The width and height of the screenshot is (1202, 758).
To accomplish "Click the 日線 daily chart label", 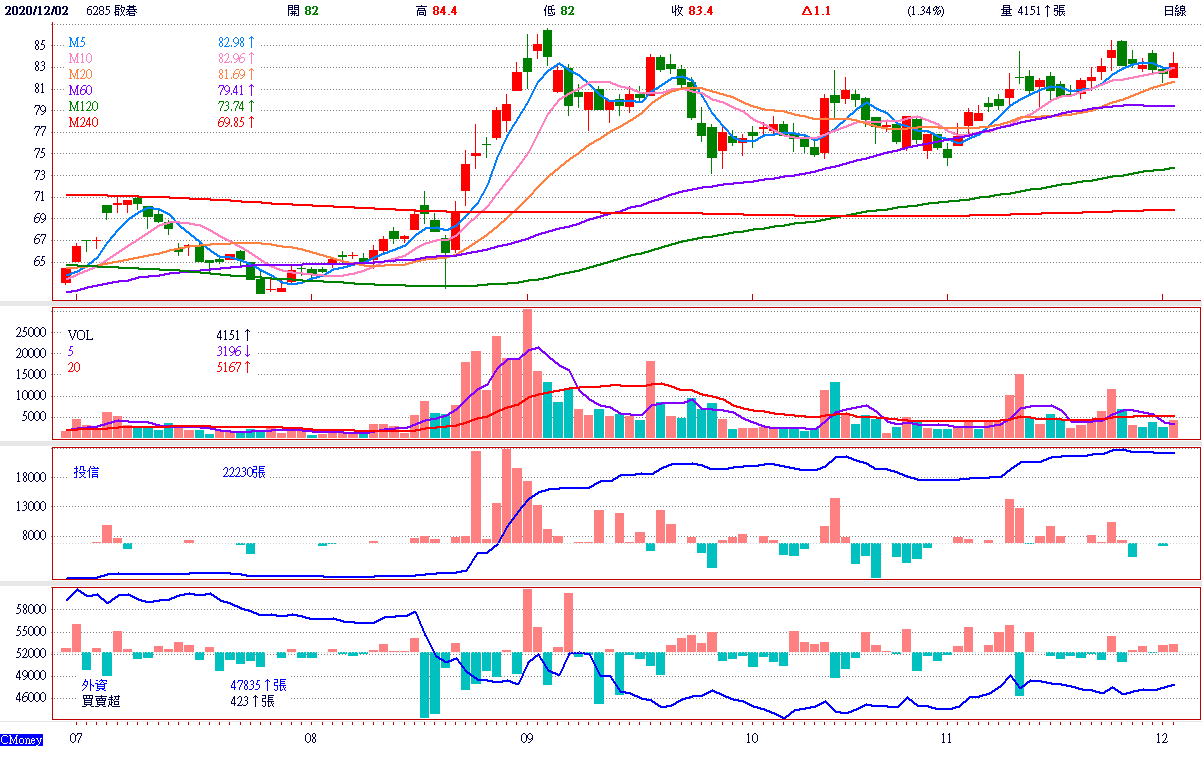I will tap(1175, 10).
